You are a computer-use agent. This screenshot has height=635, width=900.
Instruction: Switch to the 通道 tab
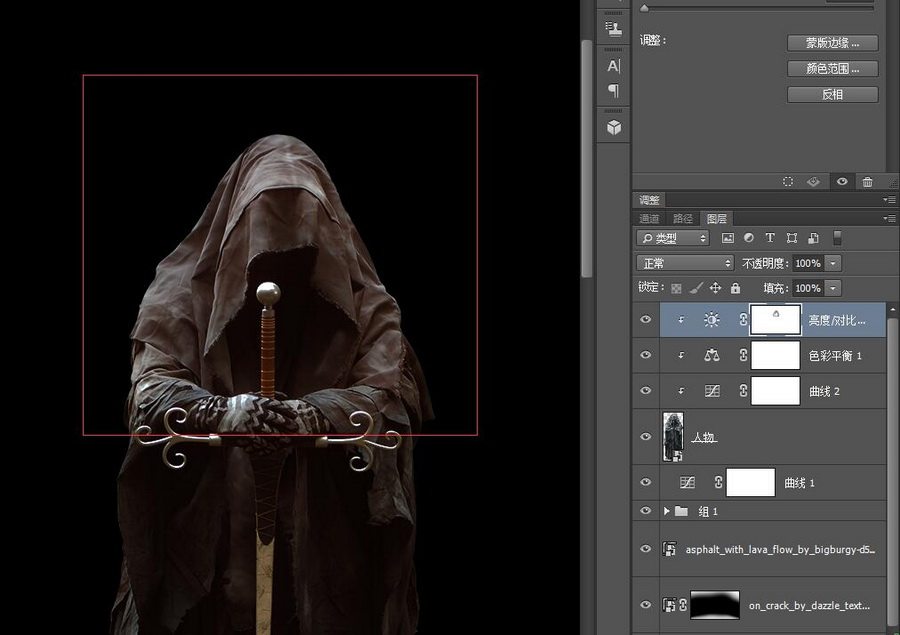(650, 218)
